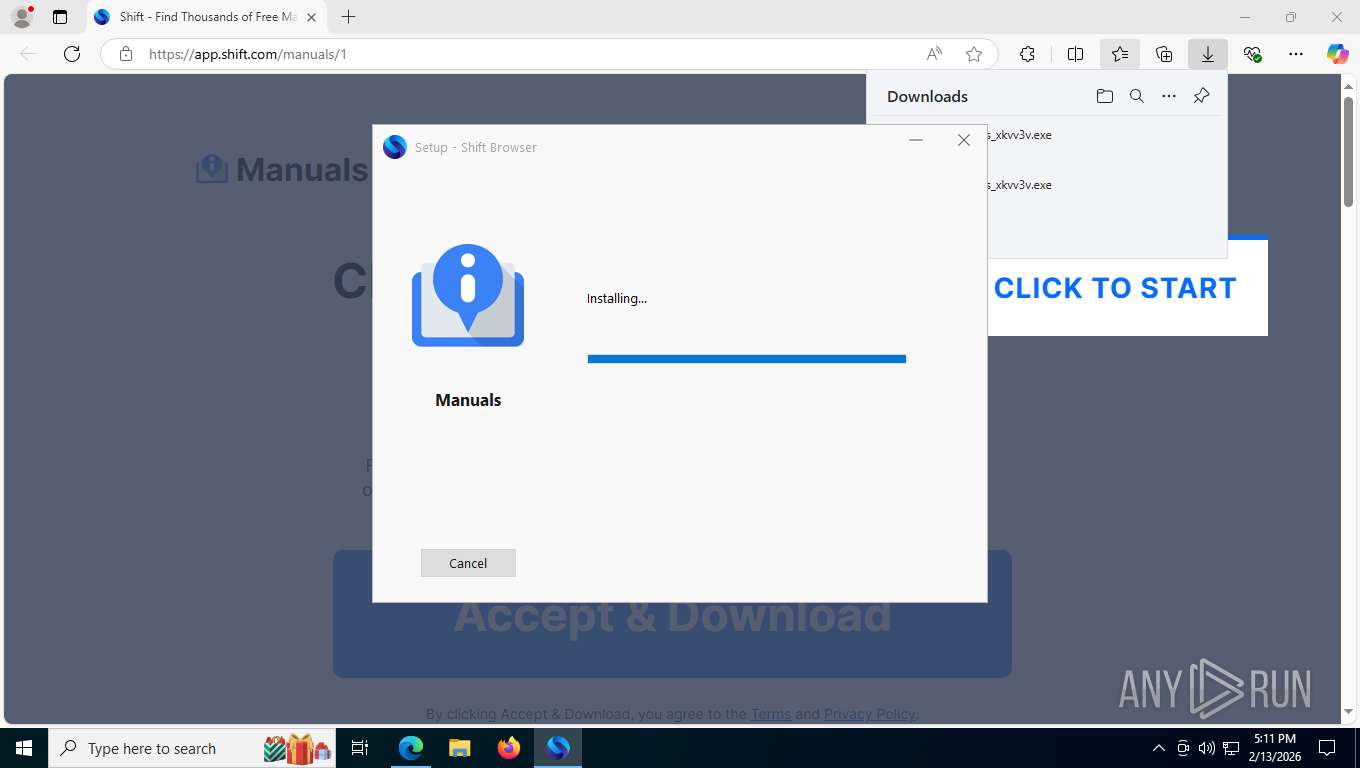Open network icon in tray
This screenshot has height=768, width=1360.
[x=1231, y=748]
